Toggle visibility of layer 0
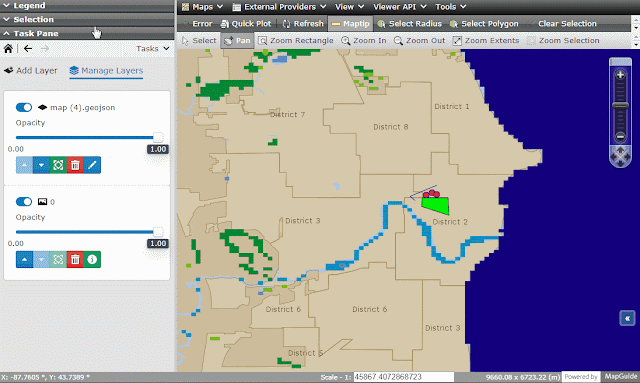Viewport: 640px width, 383px height. pos(24,202)
